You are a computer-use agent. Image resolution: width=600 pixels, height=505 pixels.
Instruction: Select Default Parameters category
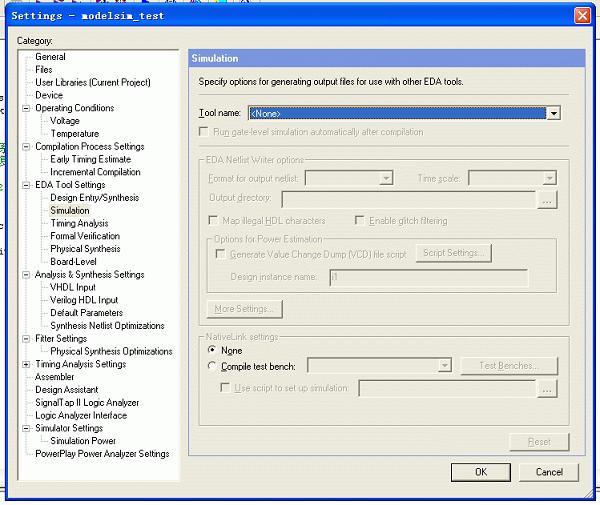[x=86, y=313]
